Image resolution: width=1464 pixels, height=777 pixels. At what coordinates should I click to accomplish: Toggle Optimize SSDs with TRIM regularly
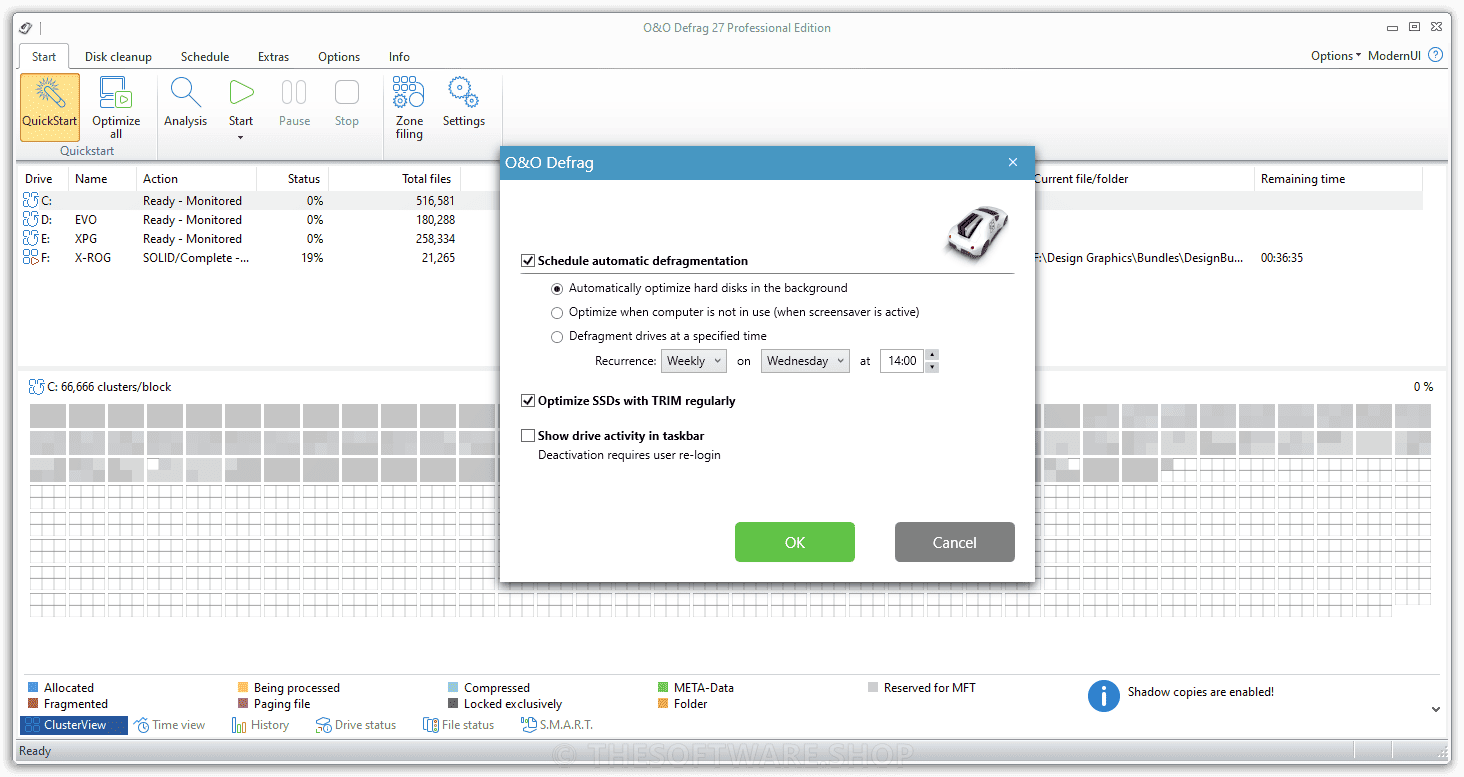(x=528, y=401)
